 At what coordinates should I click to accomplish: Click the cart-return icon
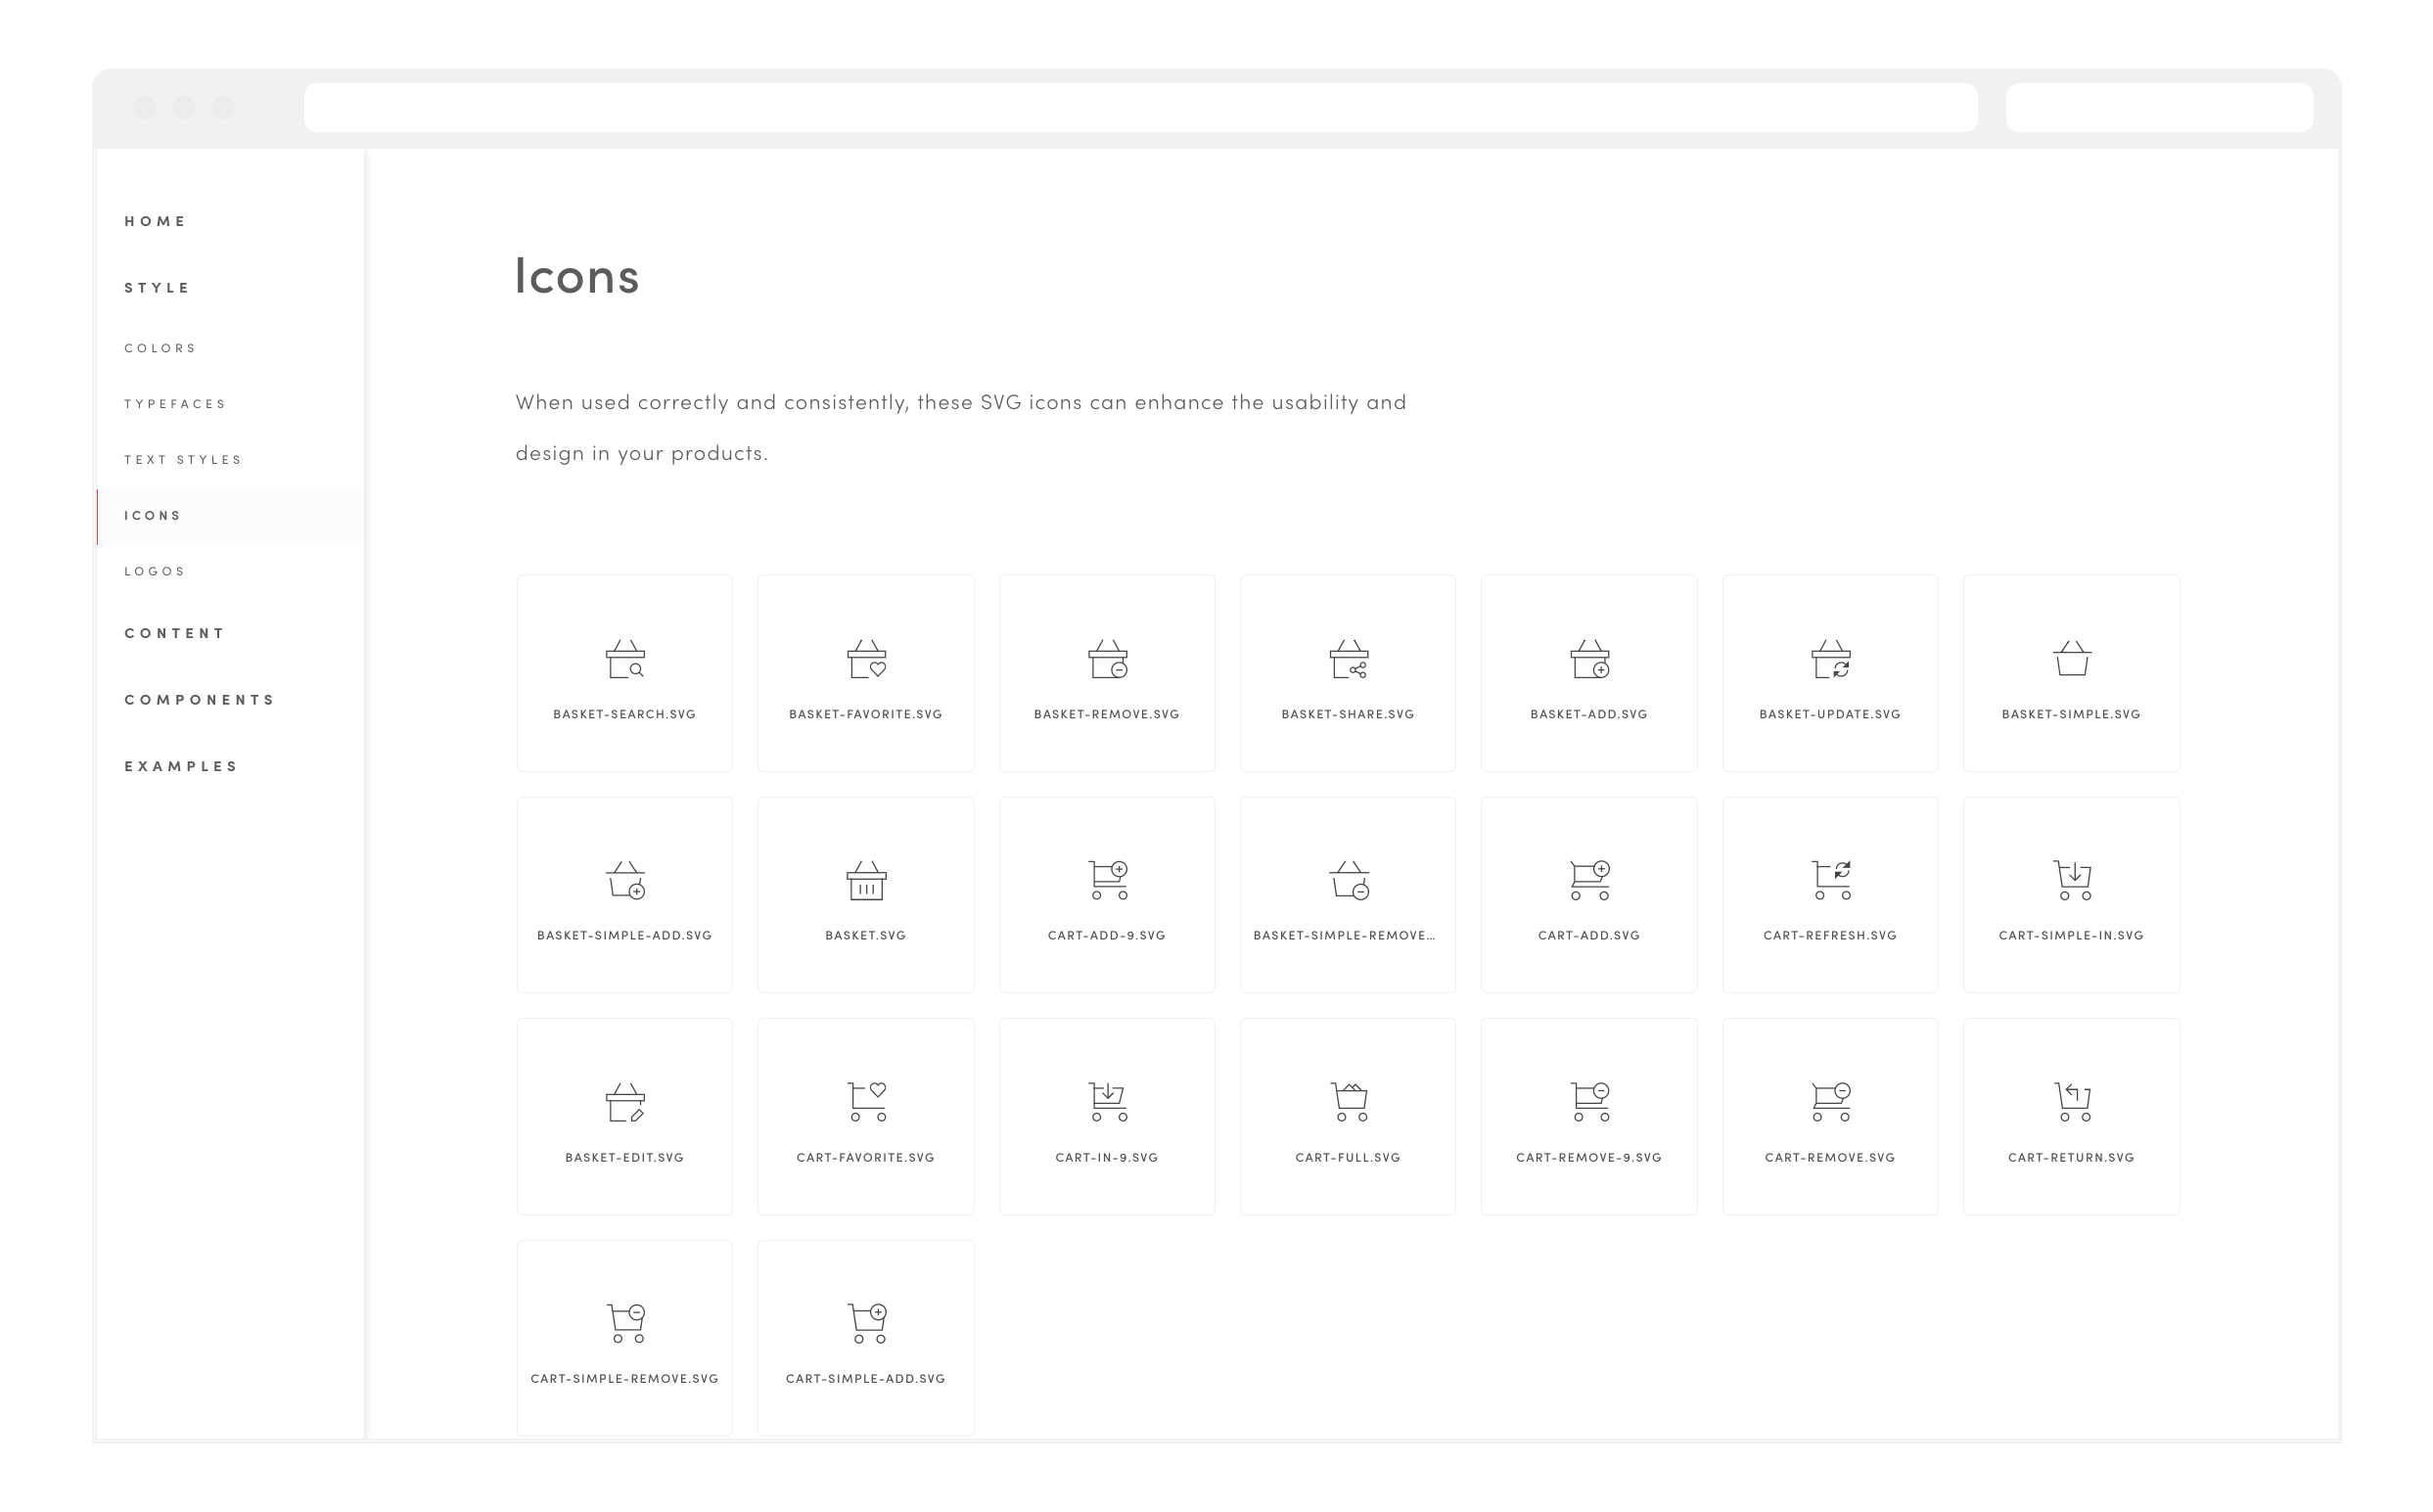pos(2071,1102)
